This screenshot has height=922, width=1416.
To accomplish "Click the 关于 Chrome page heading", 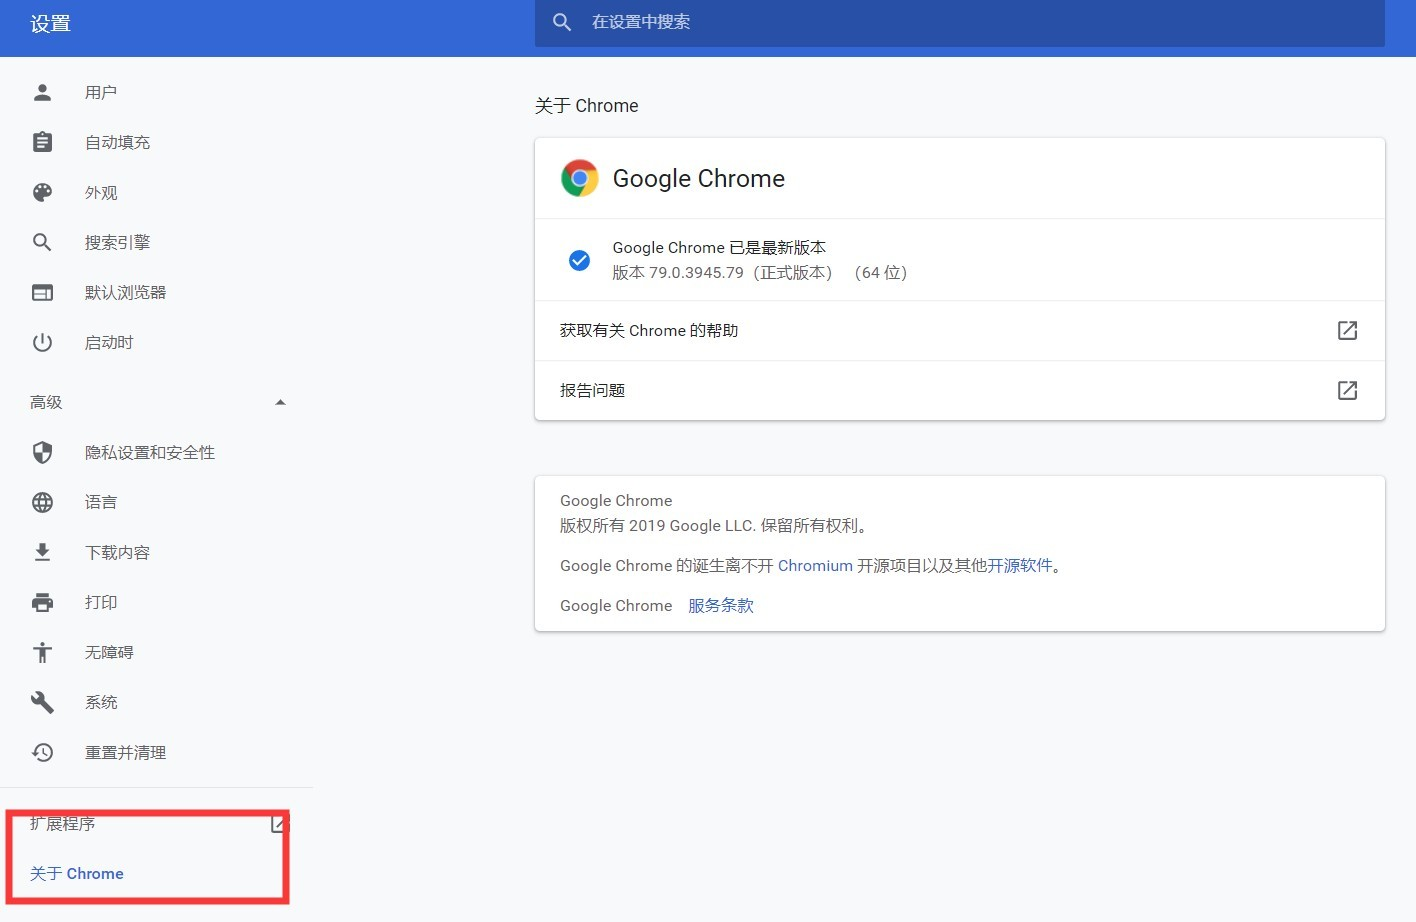I will click(586, 106).
